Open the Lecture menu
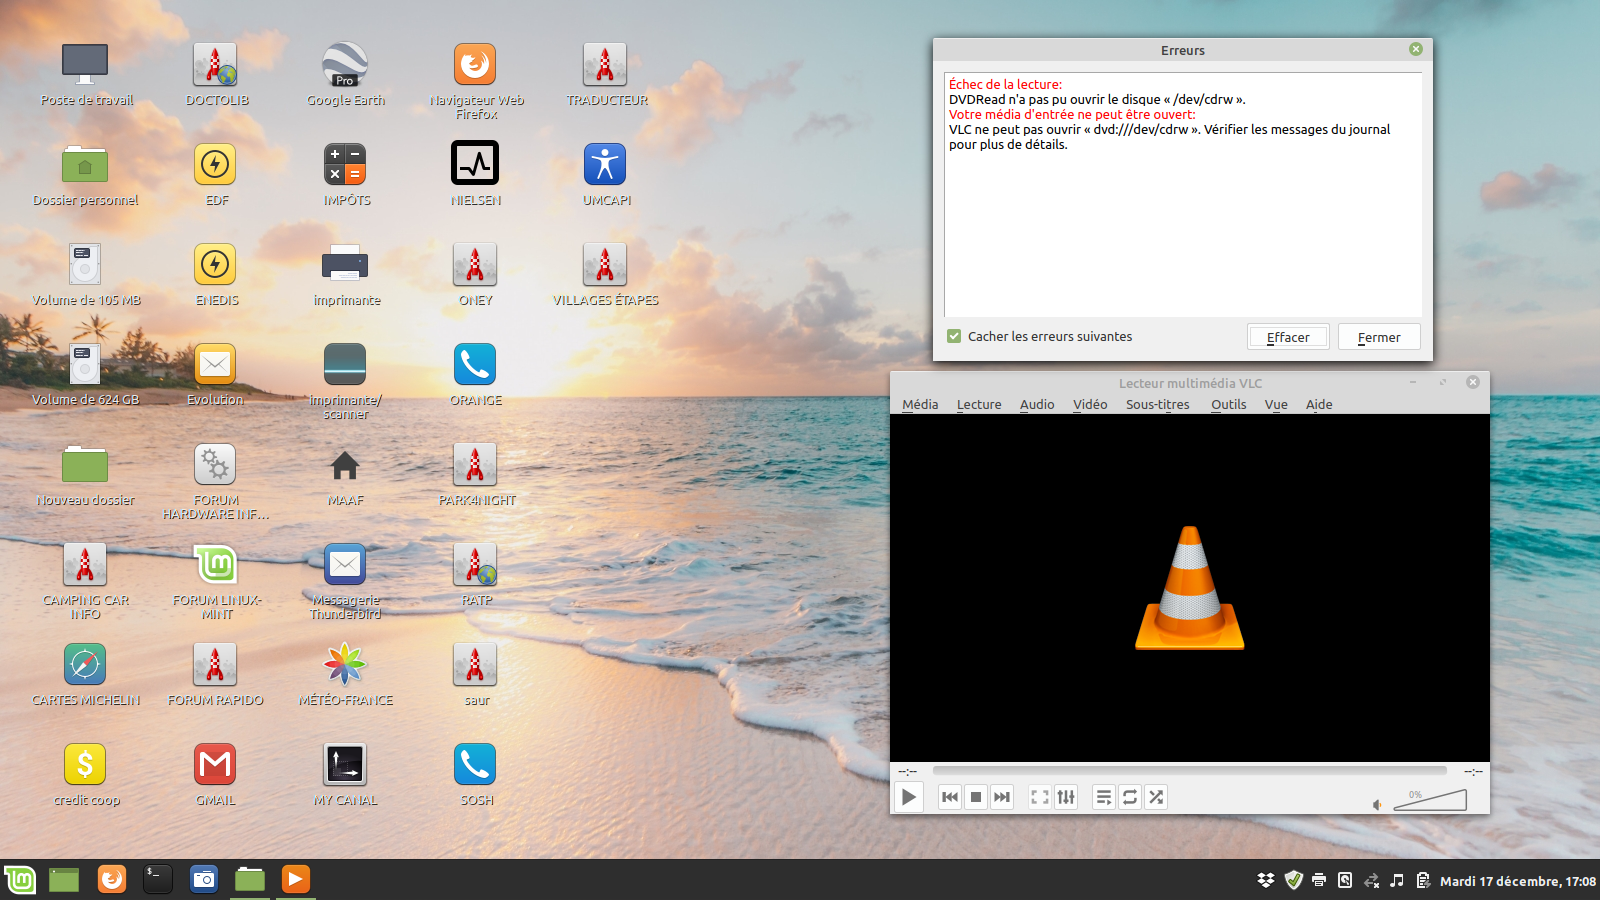This screenshot has height=900, width=1600. click(978, 405)
